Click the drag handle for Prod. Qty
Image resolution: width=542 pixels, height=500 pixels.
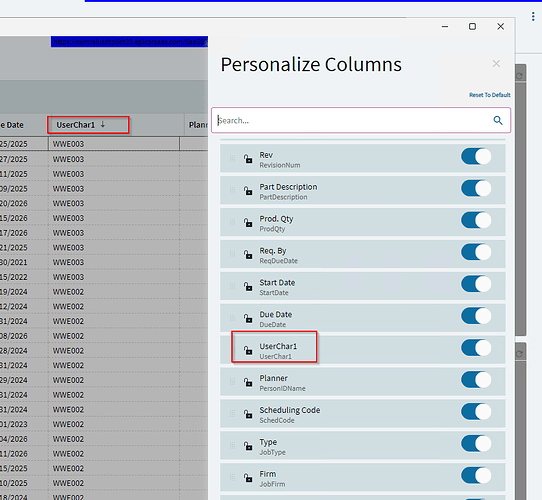tap(233, 222)
